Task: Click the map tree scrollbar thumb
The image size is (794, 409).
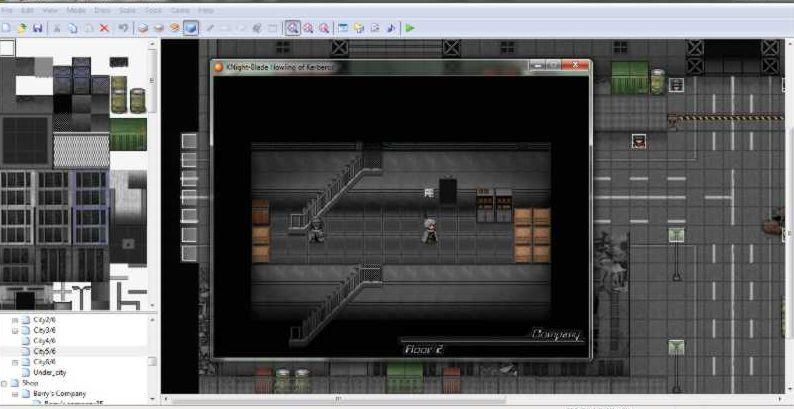Action: [152, 361]
